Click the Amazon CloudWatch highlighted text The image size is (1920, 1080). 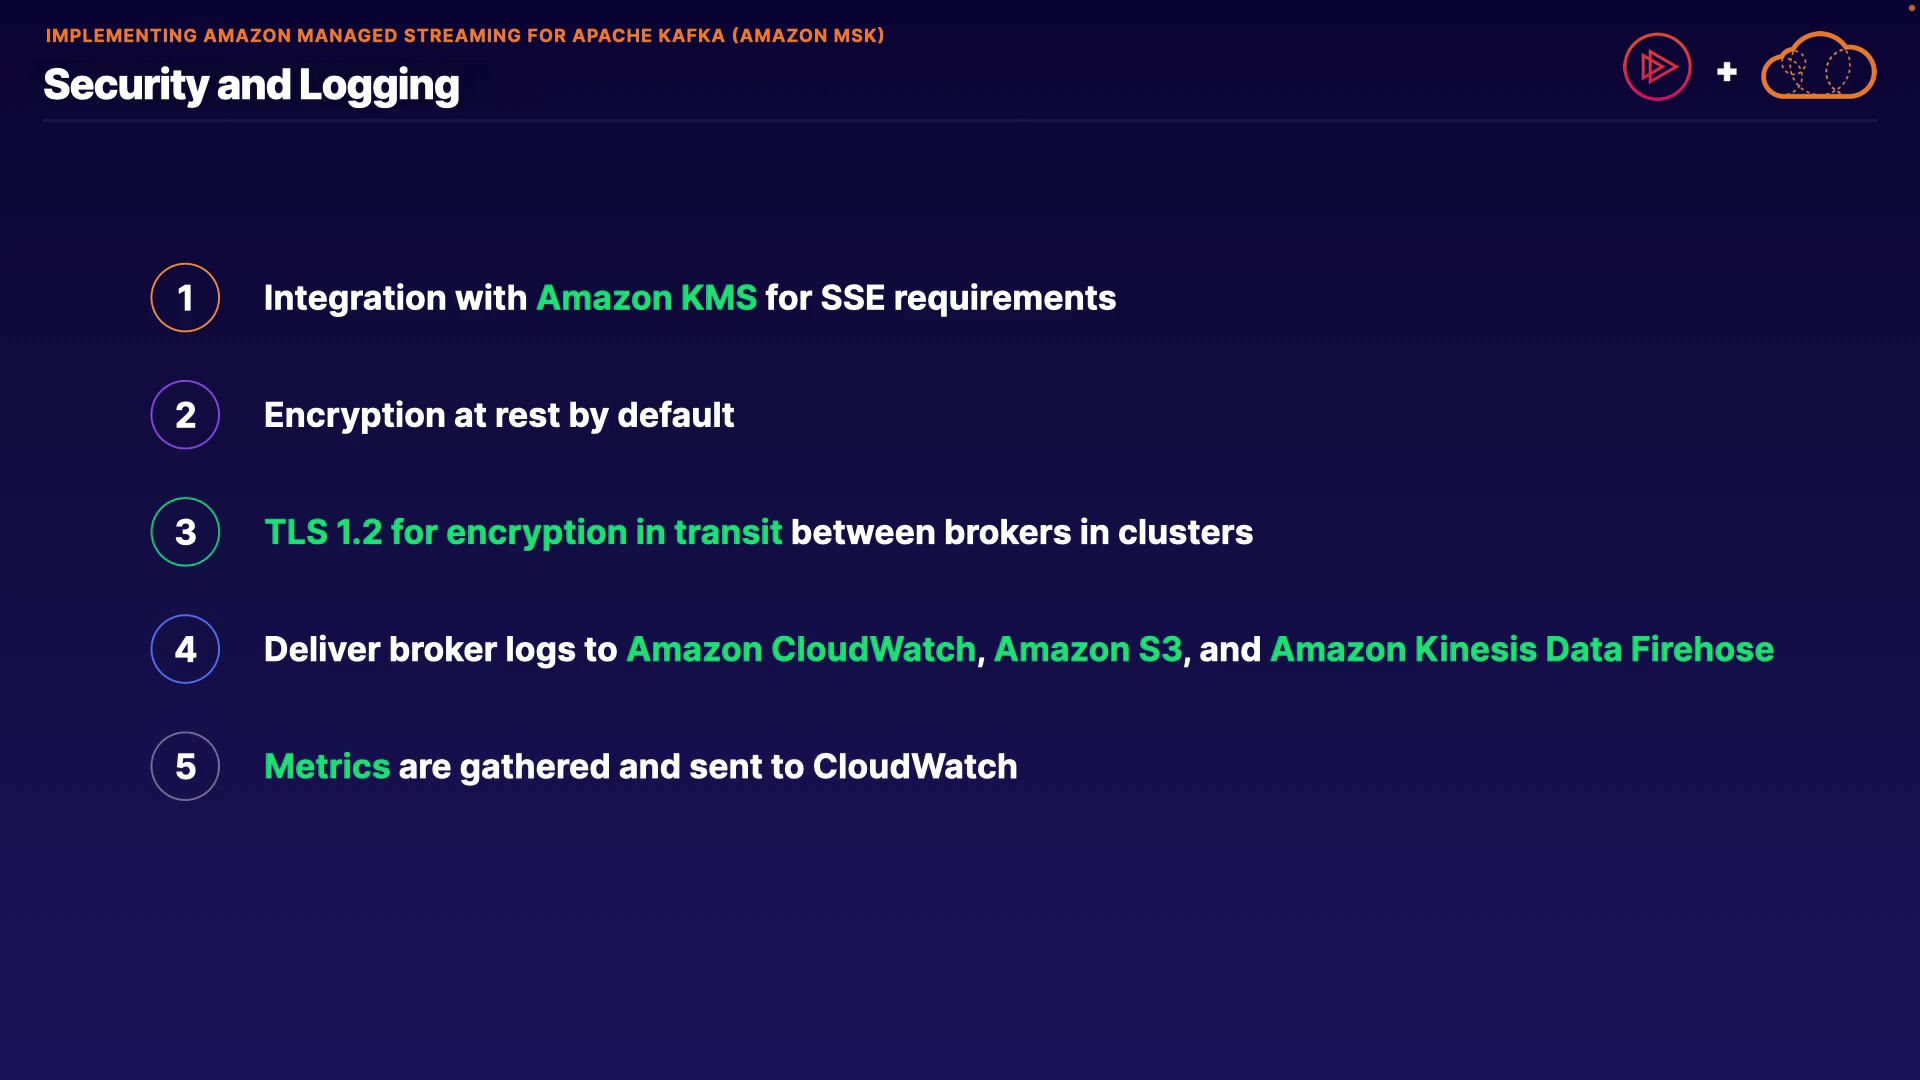click(800, 649)
